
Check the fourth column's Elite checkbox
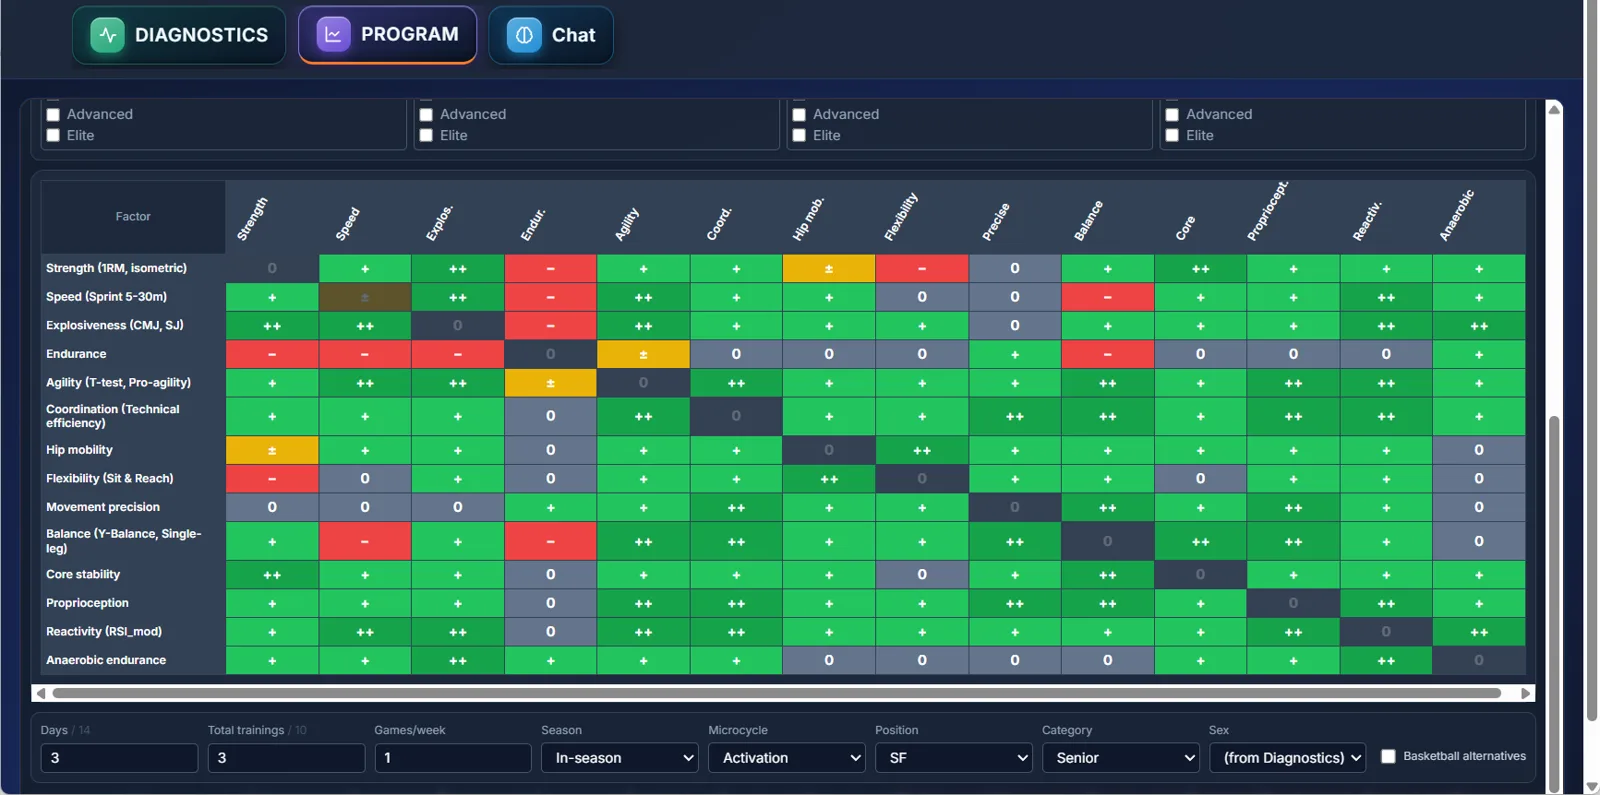pos(1172,135)
